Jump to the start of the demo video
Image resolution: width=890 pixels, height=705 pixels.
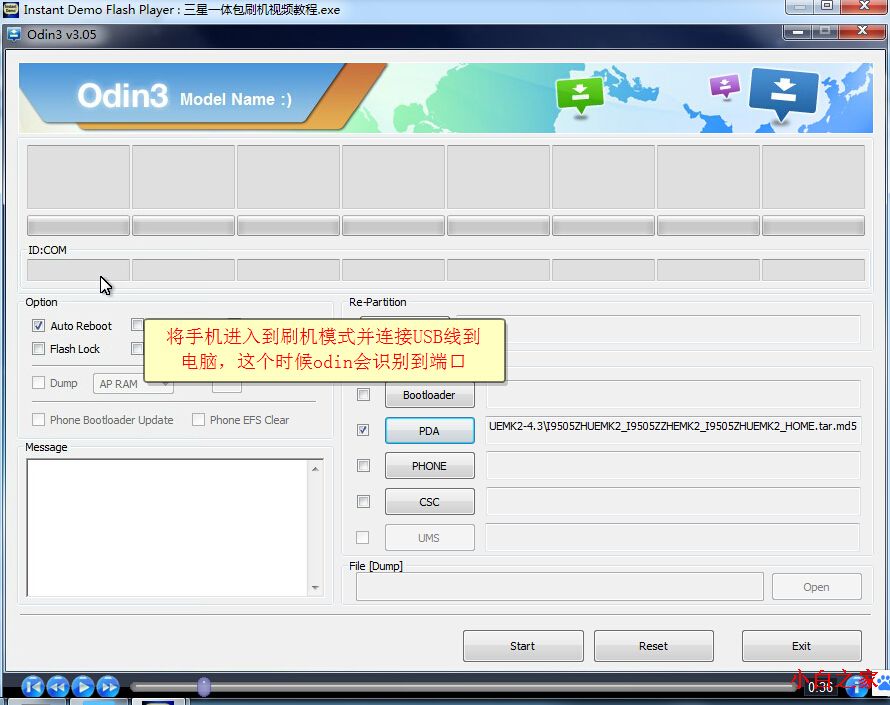[x=32, y=687]
